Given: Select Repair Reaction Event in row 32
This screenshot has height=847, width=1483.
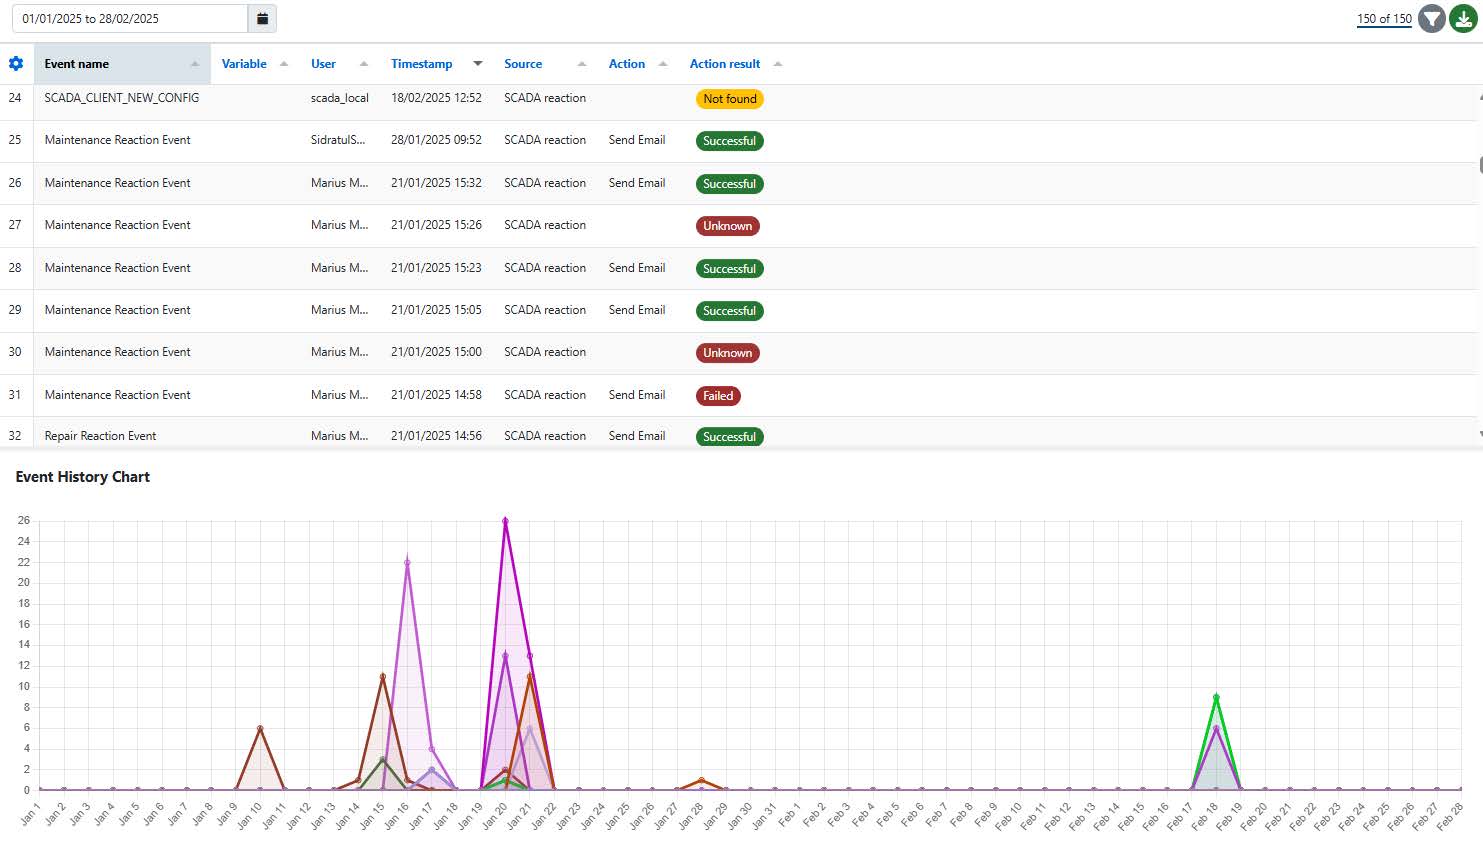Looking at the screenshot, I should point(101,436).
